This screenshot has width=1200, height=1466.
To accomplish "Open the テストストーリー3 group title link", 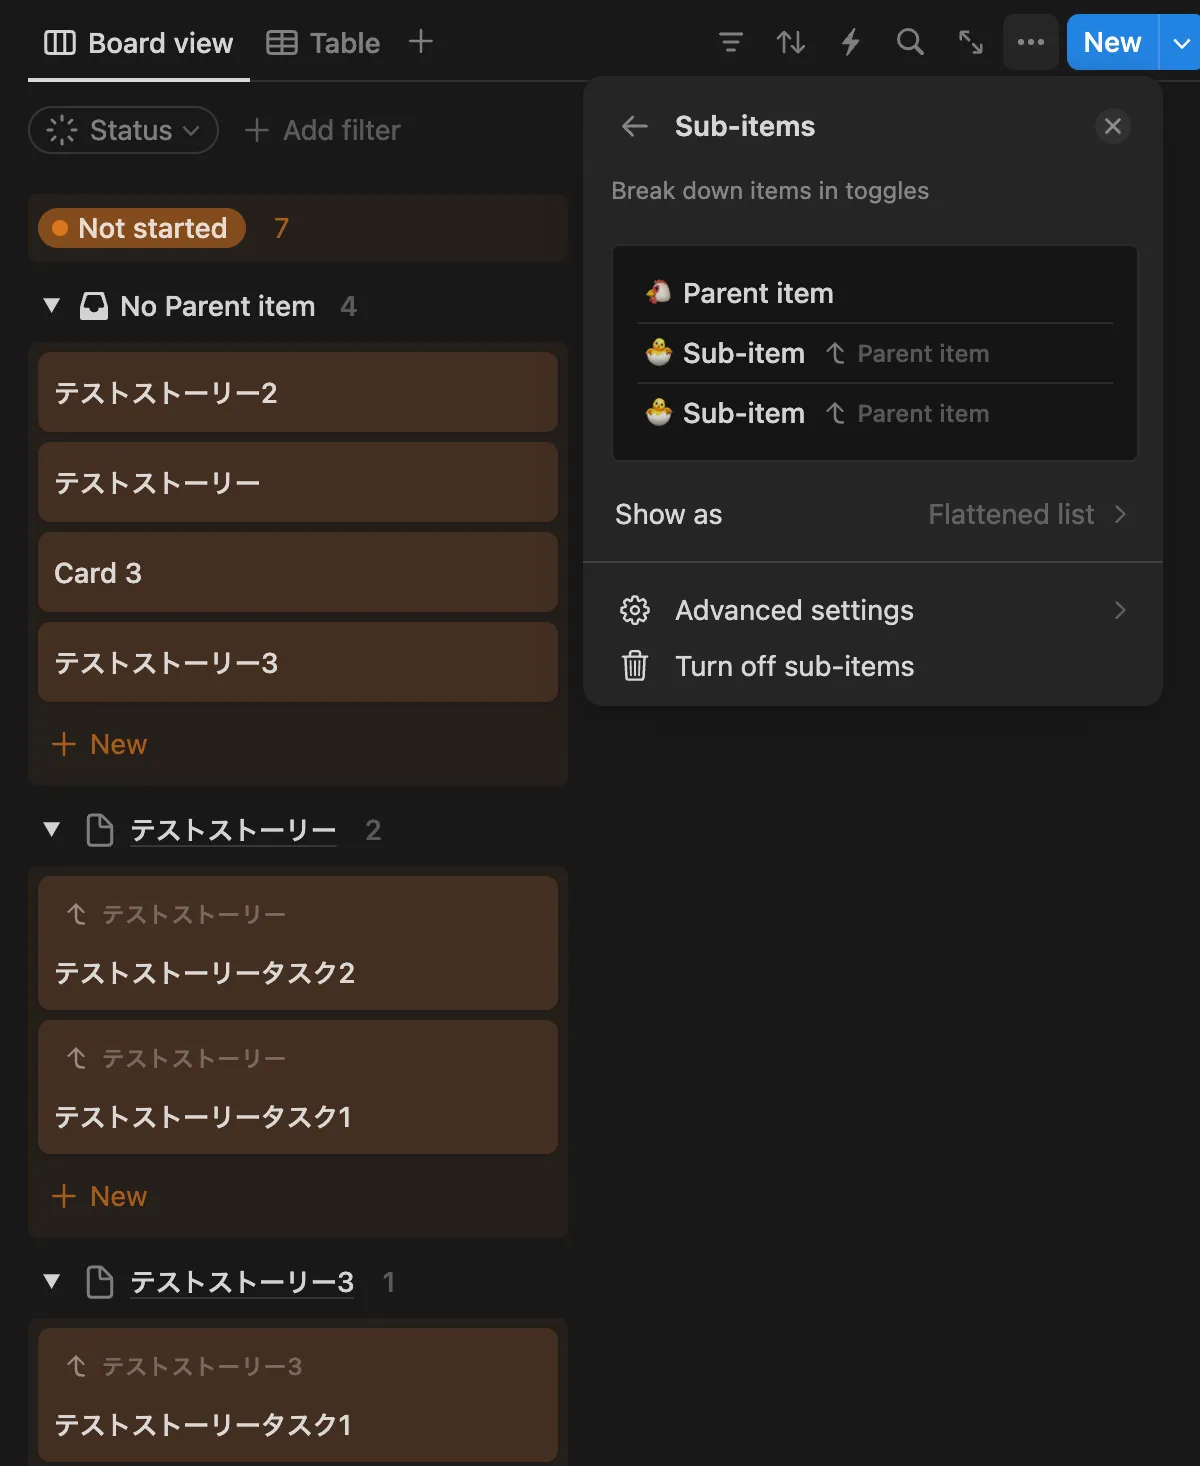I will tap(242, 1282).
